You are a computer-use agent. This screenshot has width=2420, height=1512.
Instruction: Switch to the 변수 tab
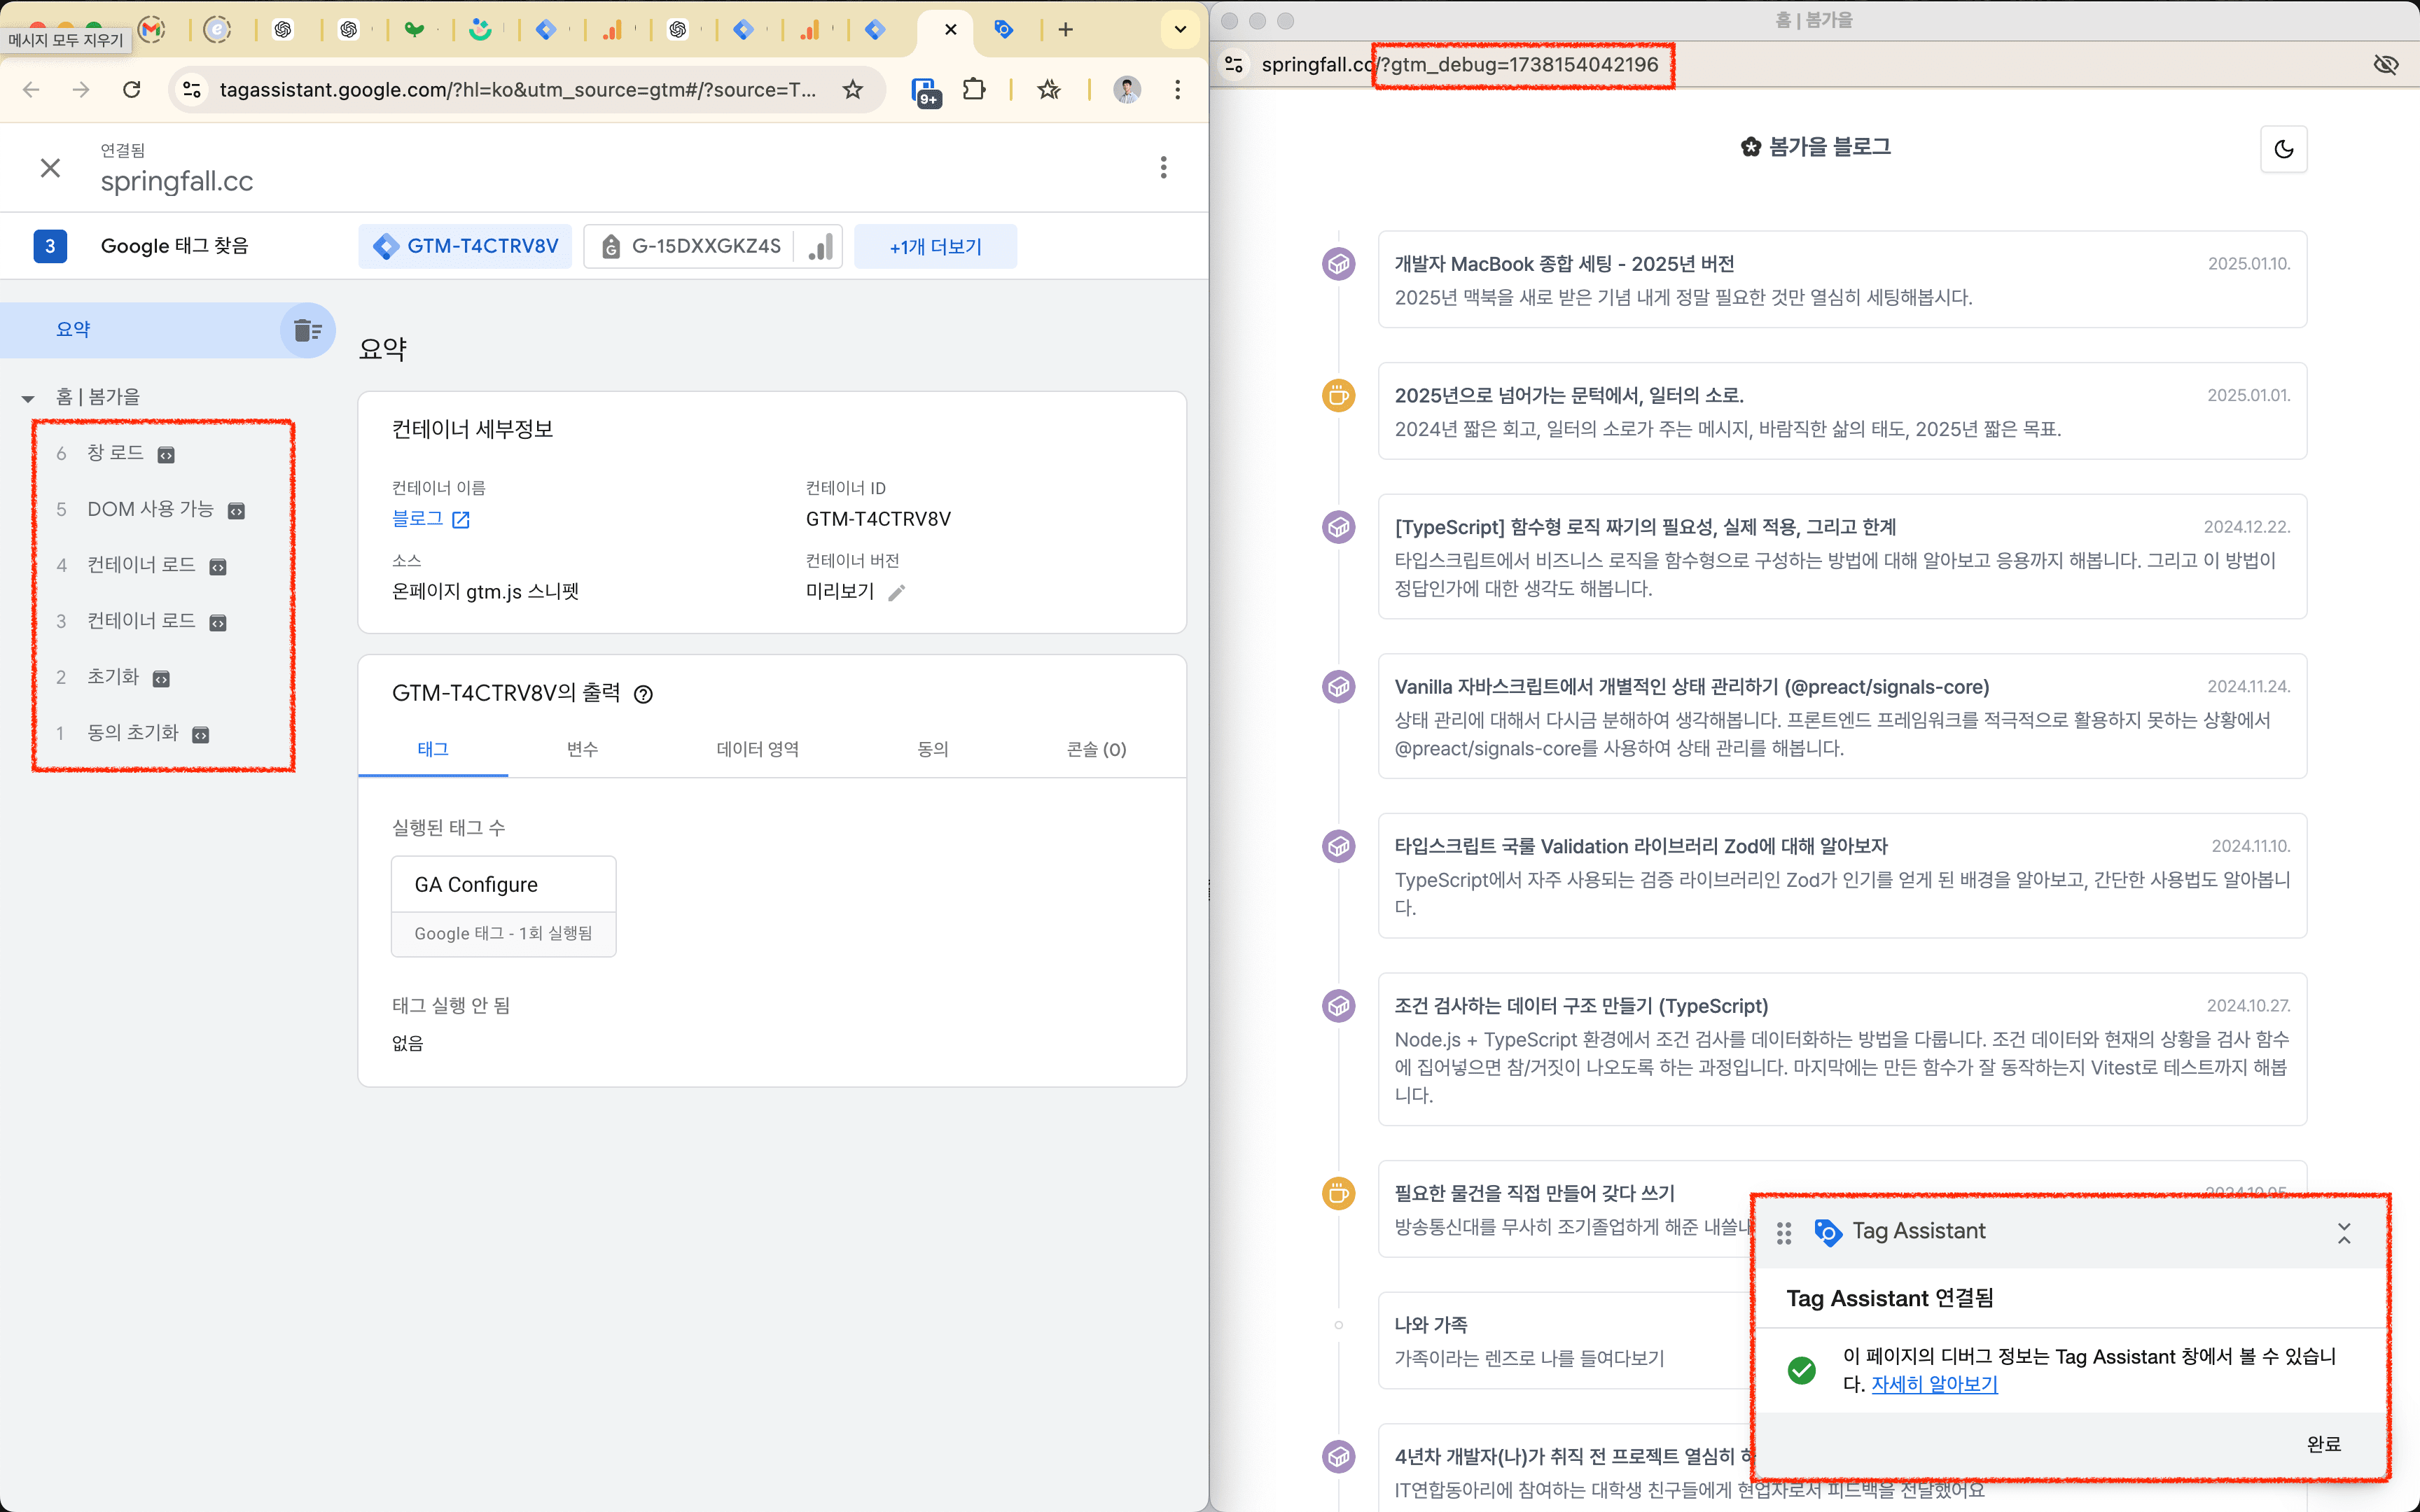coord(582,749)
